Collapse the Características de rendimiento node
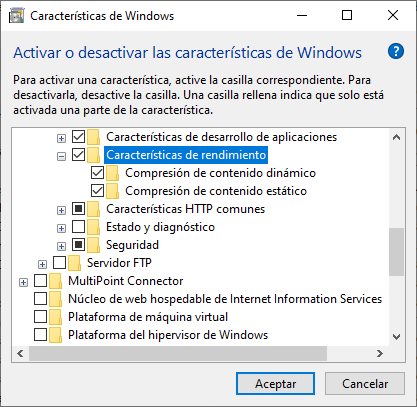This screenshot has height=407, width=417. [61, 156]
